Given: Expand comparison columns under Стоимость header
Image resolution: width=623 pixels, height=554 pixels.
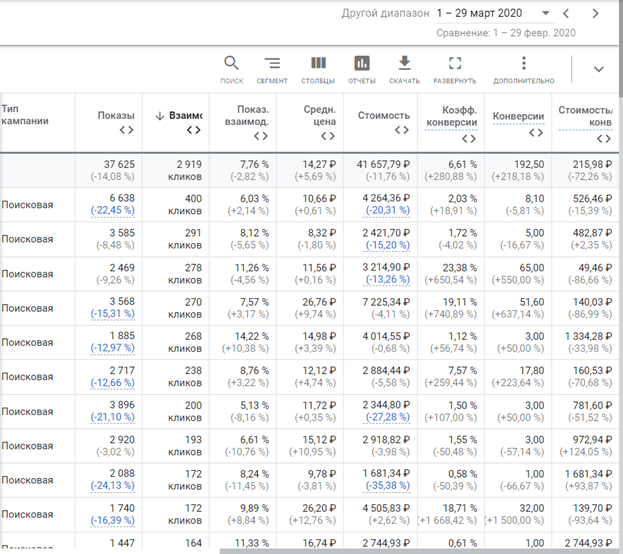Looking at the screenshot, I should click(x=401, y=130).
